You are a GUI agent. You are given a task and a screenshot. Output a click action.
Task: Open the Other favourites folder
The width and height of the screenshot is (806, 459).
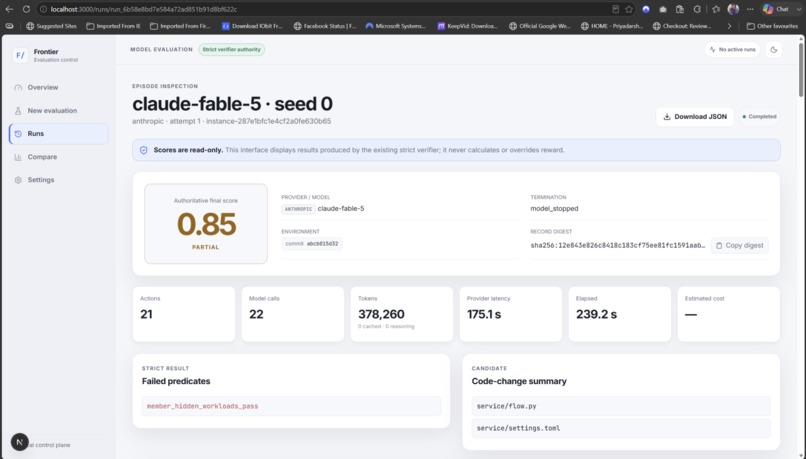click(x=772, y=26)
